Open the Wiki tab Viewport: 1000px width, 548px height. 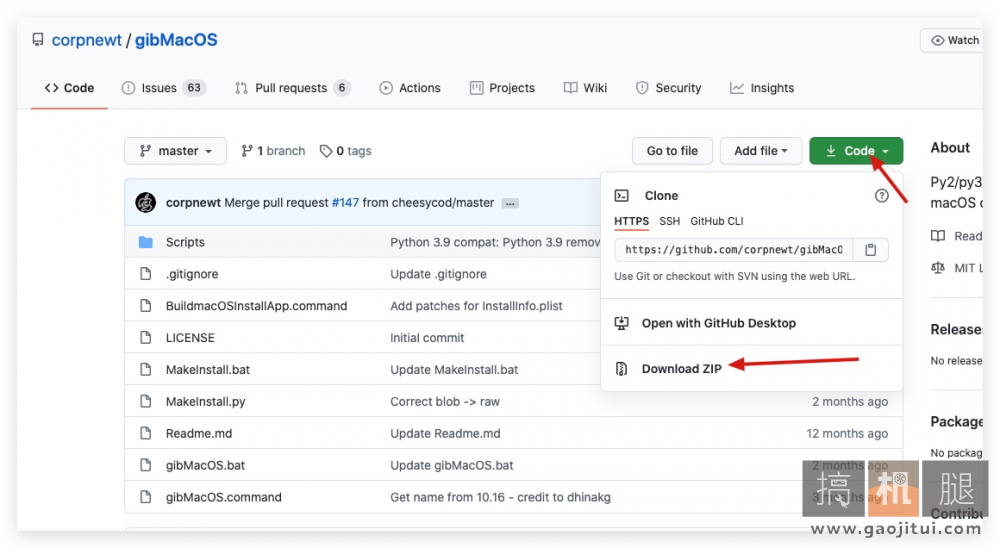click(585, 88)
